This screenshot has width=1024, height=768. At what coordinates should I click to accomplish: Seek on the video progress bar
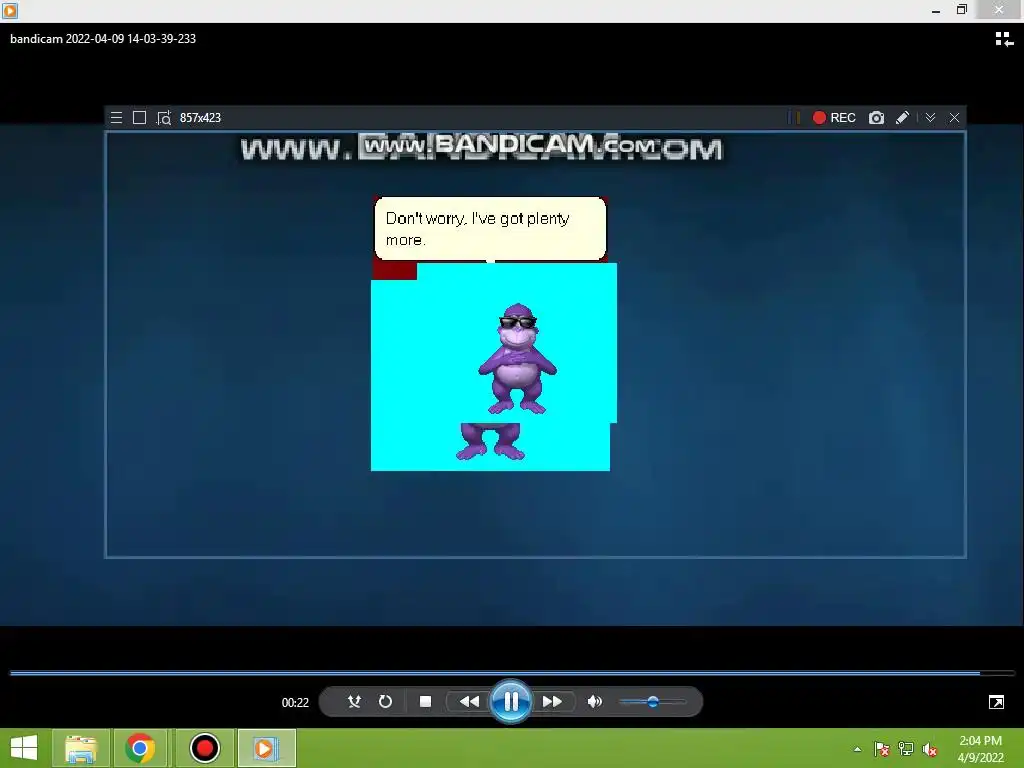(x=512, y=673)
